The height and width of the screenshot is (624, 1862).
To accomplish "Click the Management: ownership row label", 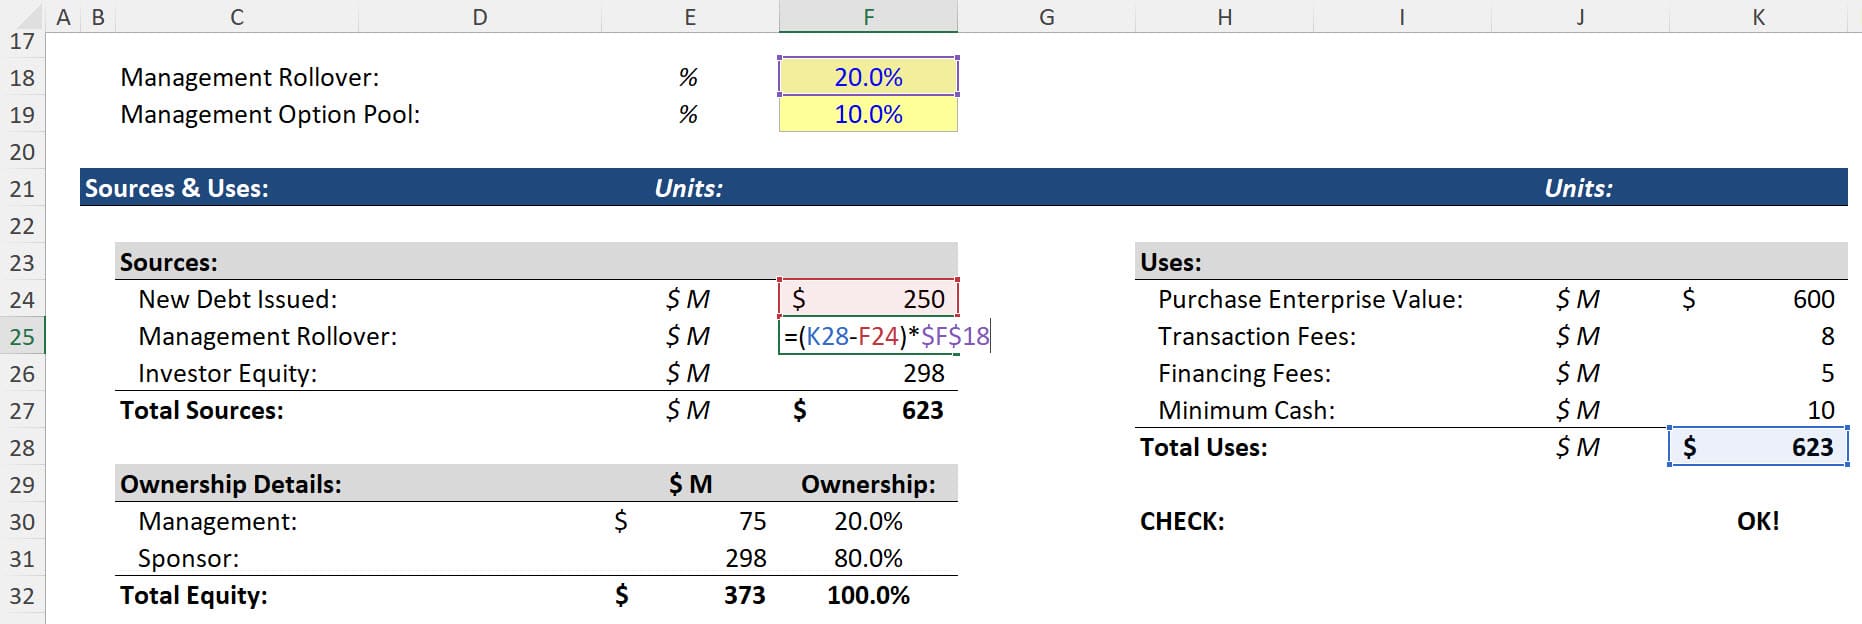I will pyautogui.click(x=218, y=521).
